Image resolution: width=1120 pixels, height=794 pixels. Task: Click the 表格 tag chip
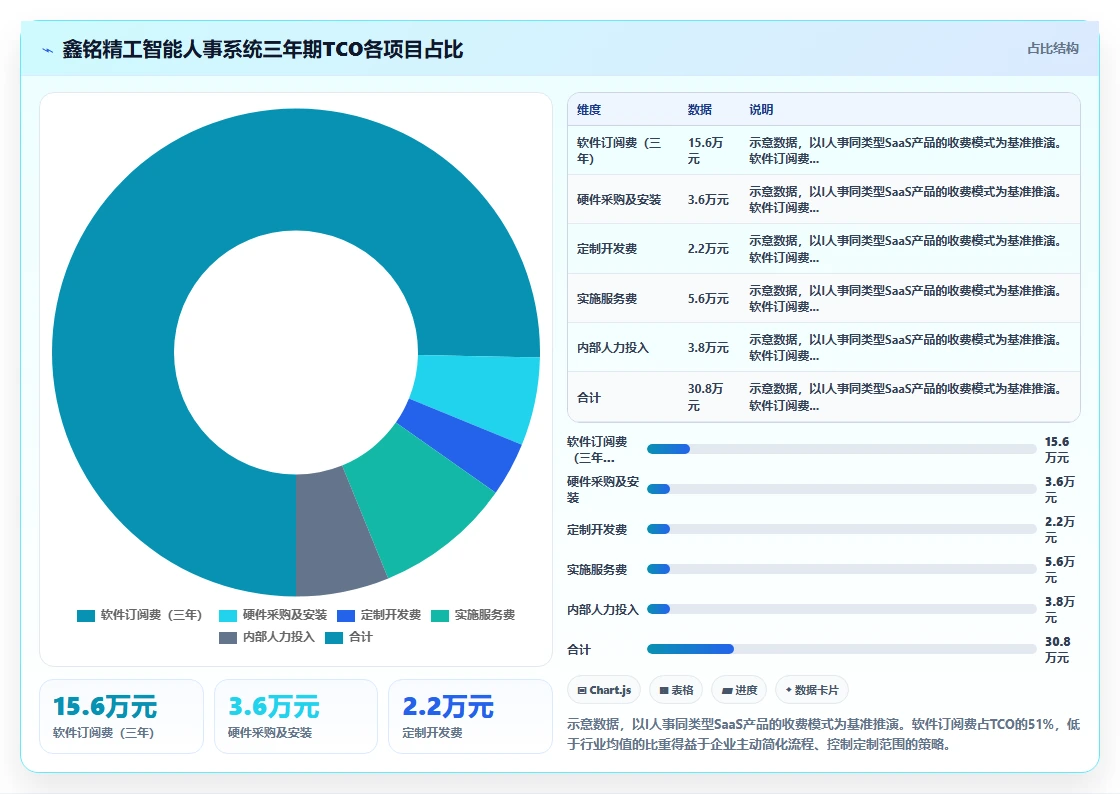[676, 690]
